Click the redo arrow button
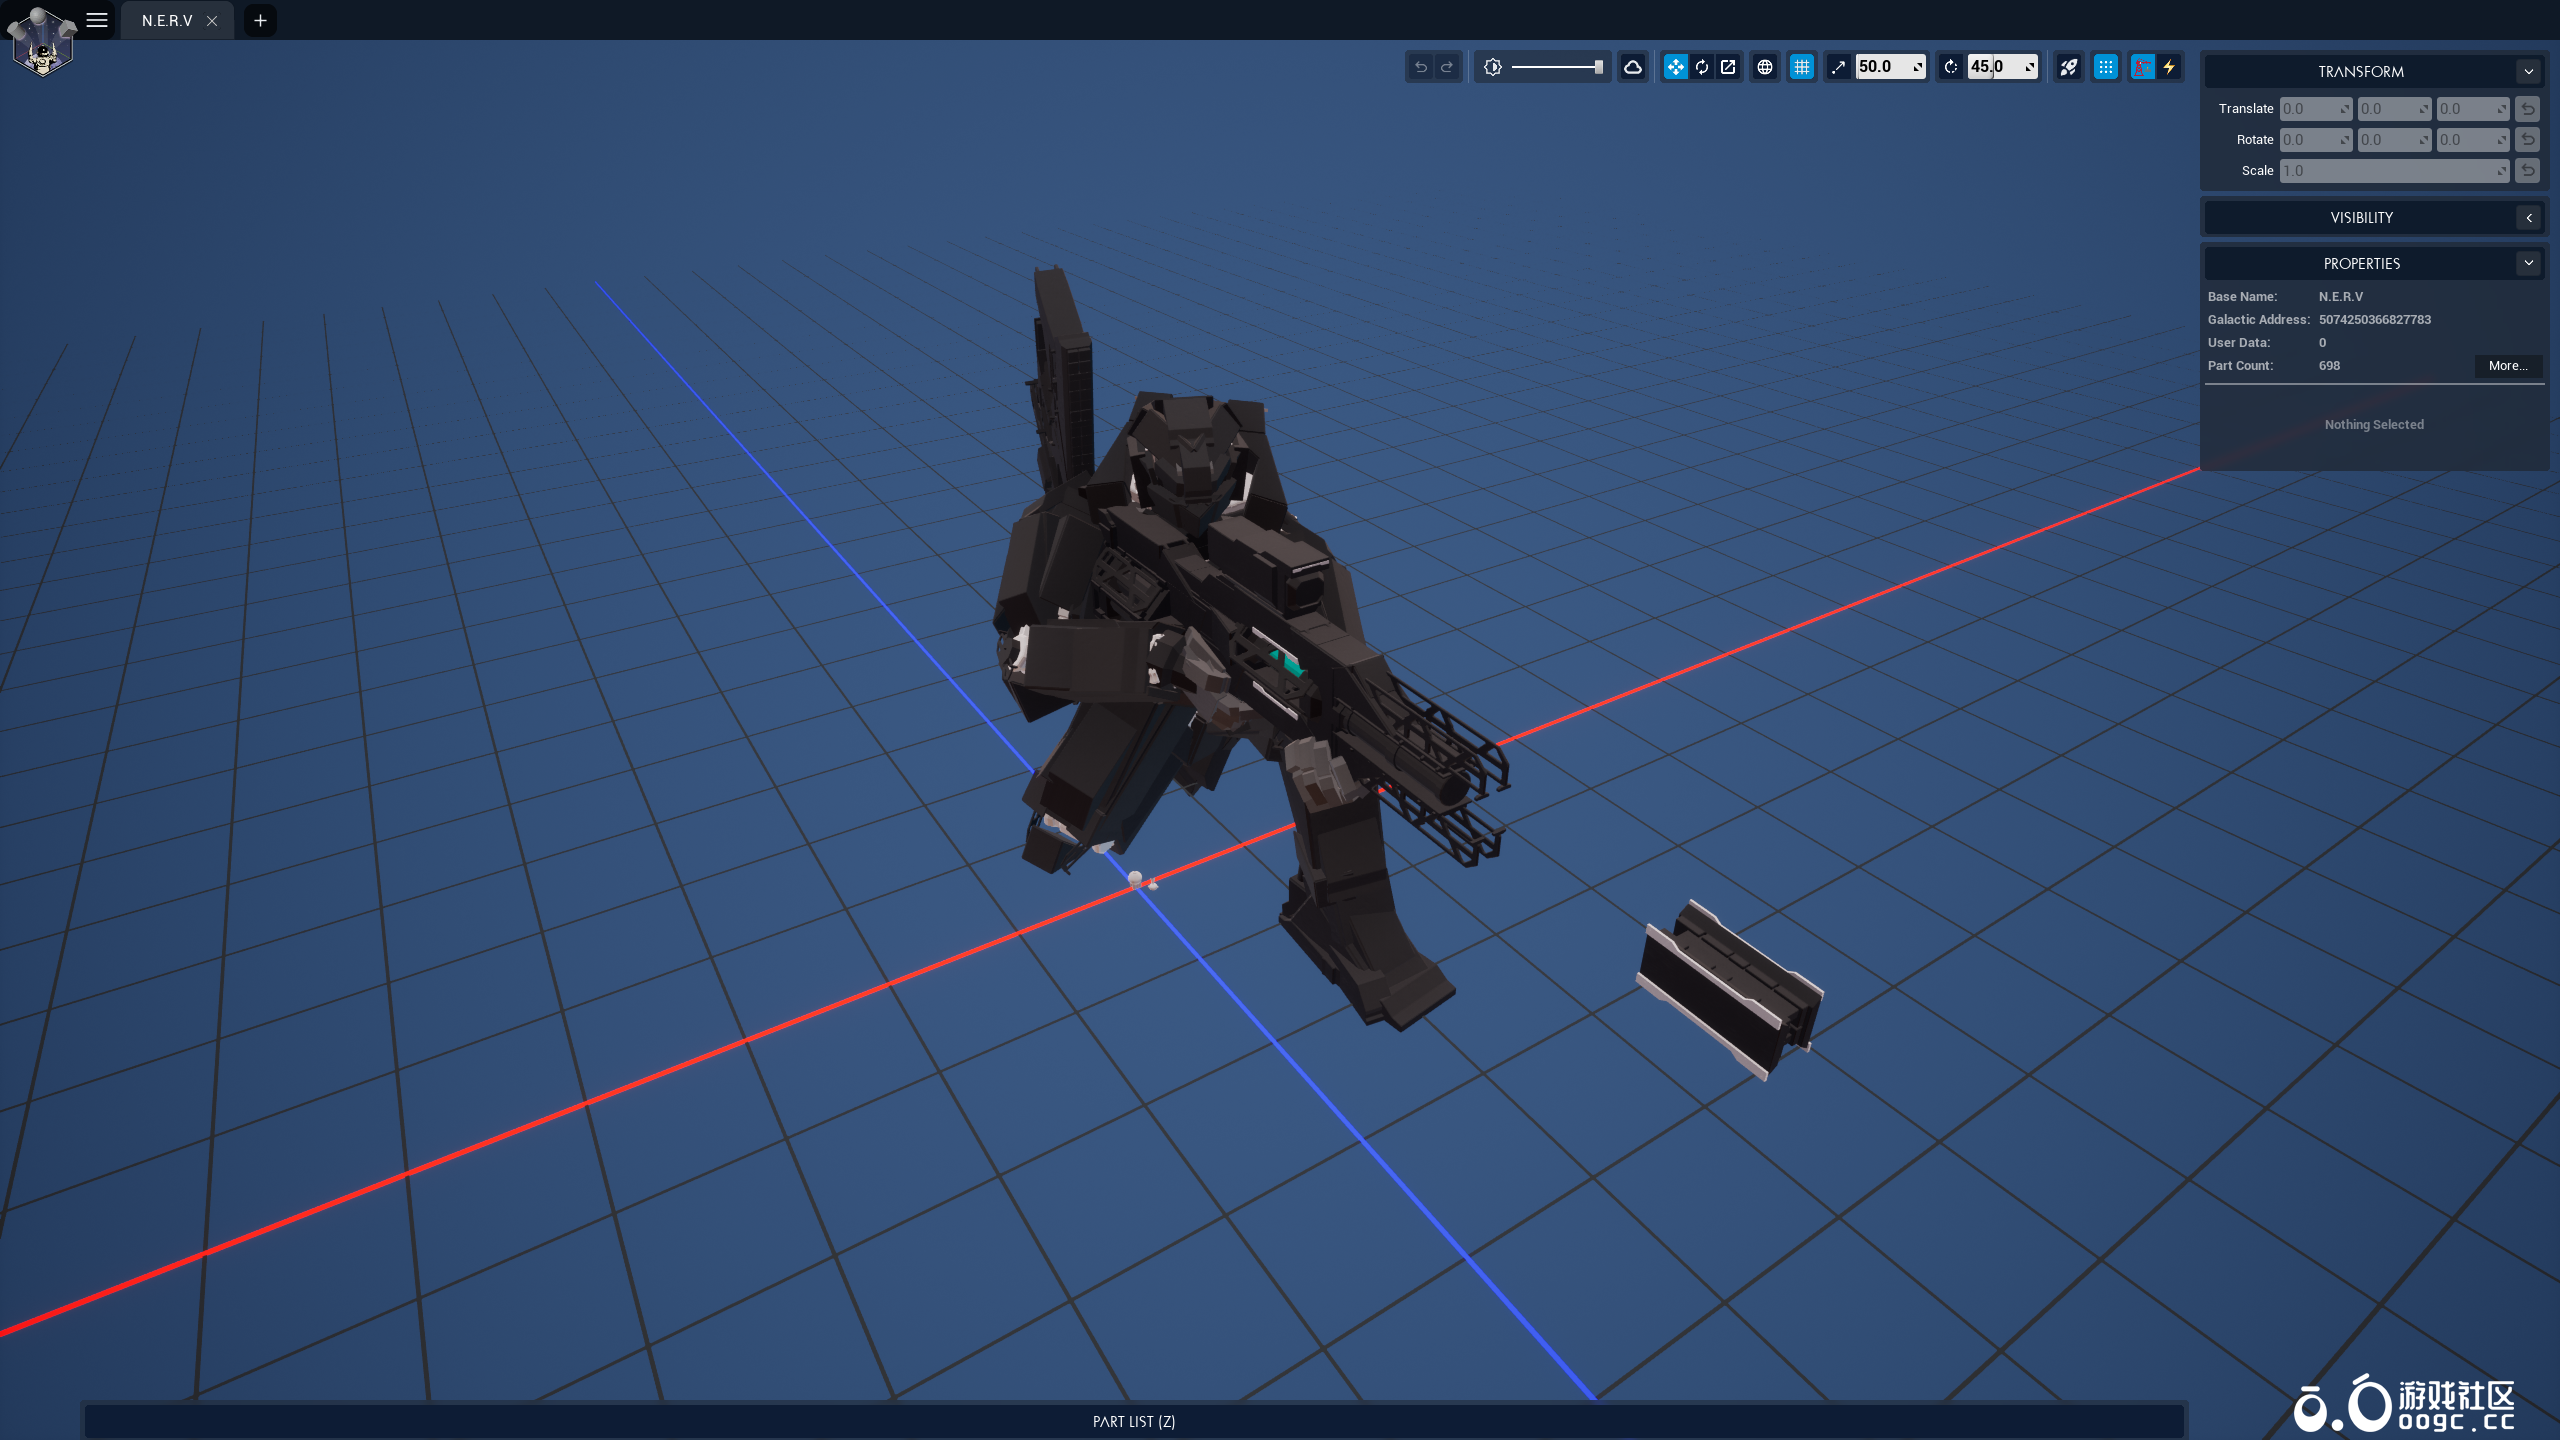The height and width of the screenshot is (1440, 2560). (x=1447, y=67)
